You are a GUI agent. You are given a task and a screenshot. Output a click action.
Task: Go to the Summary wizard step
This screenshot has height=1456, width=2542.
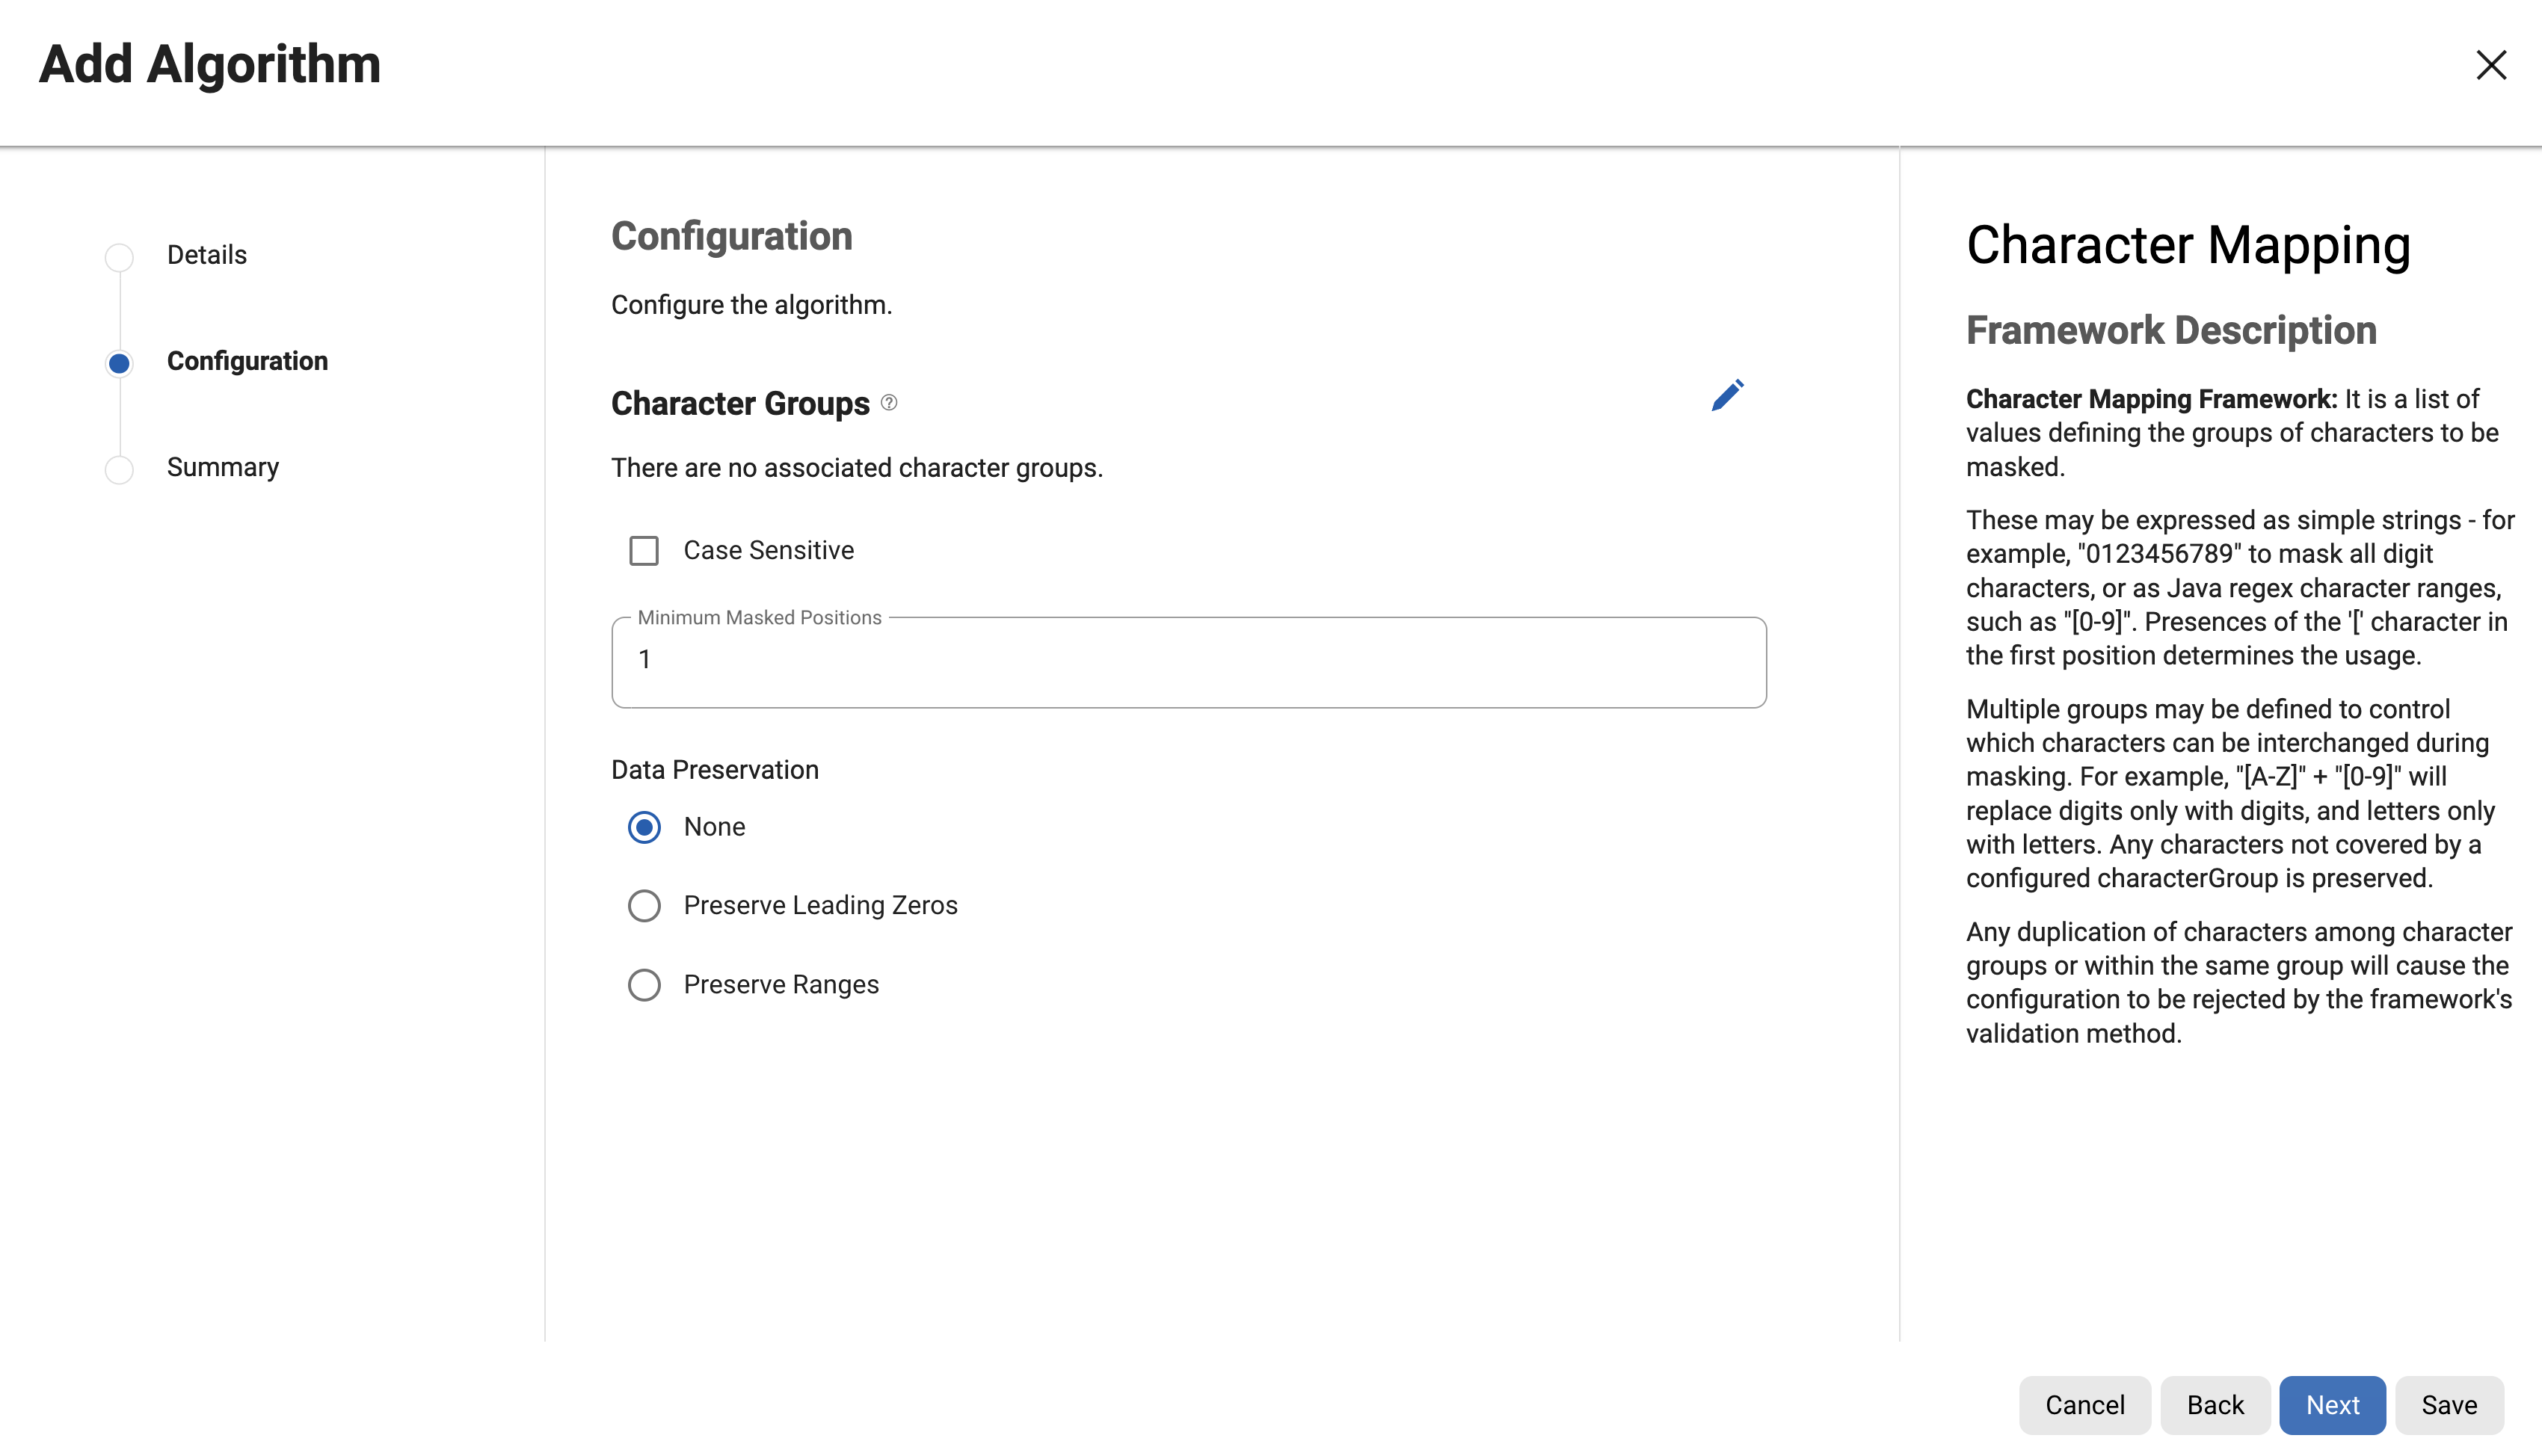pyautogui.click(x=222, y=467)
